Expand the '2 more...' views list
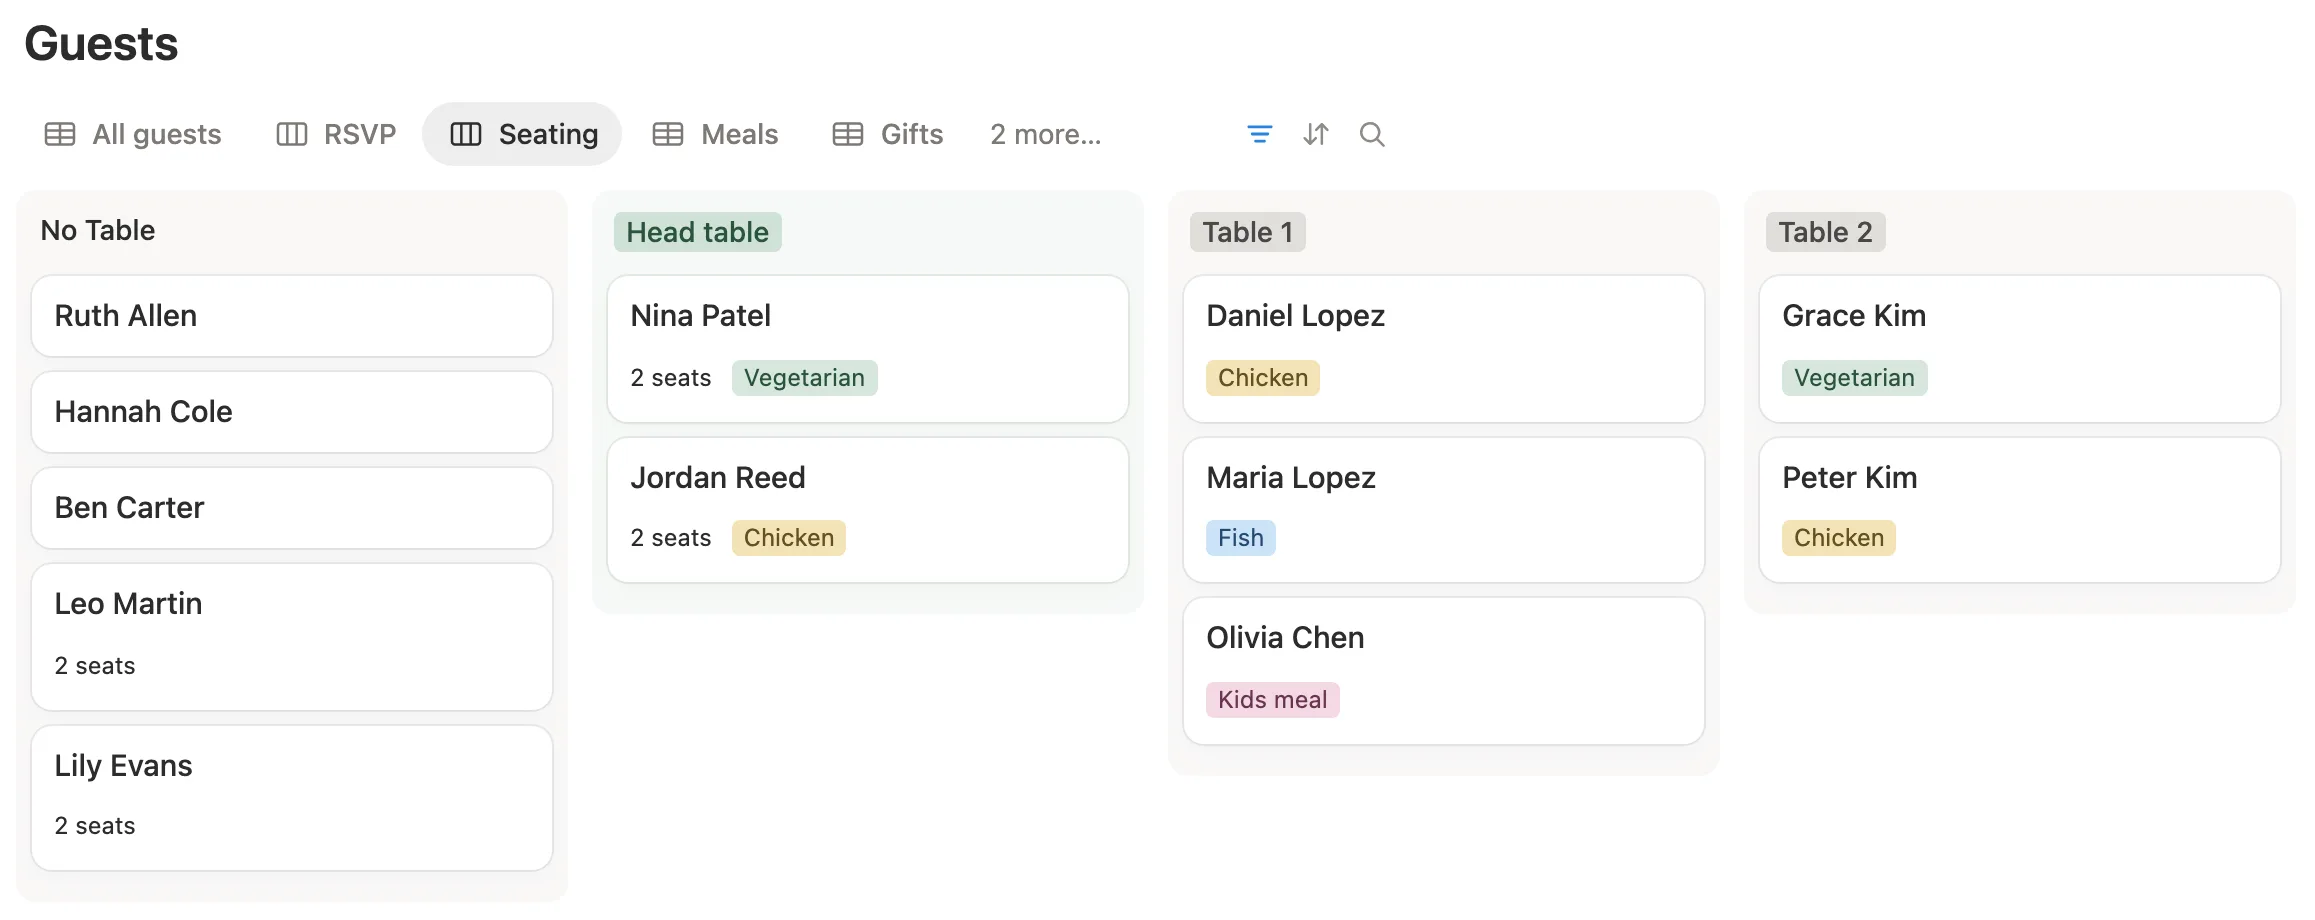2315x920 pixels. (x=1046, y=134)
